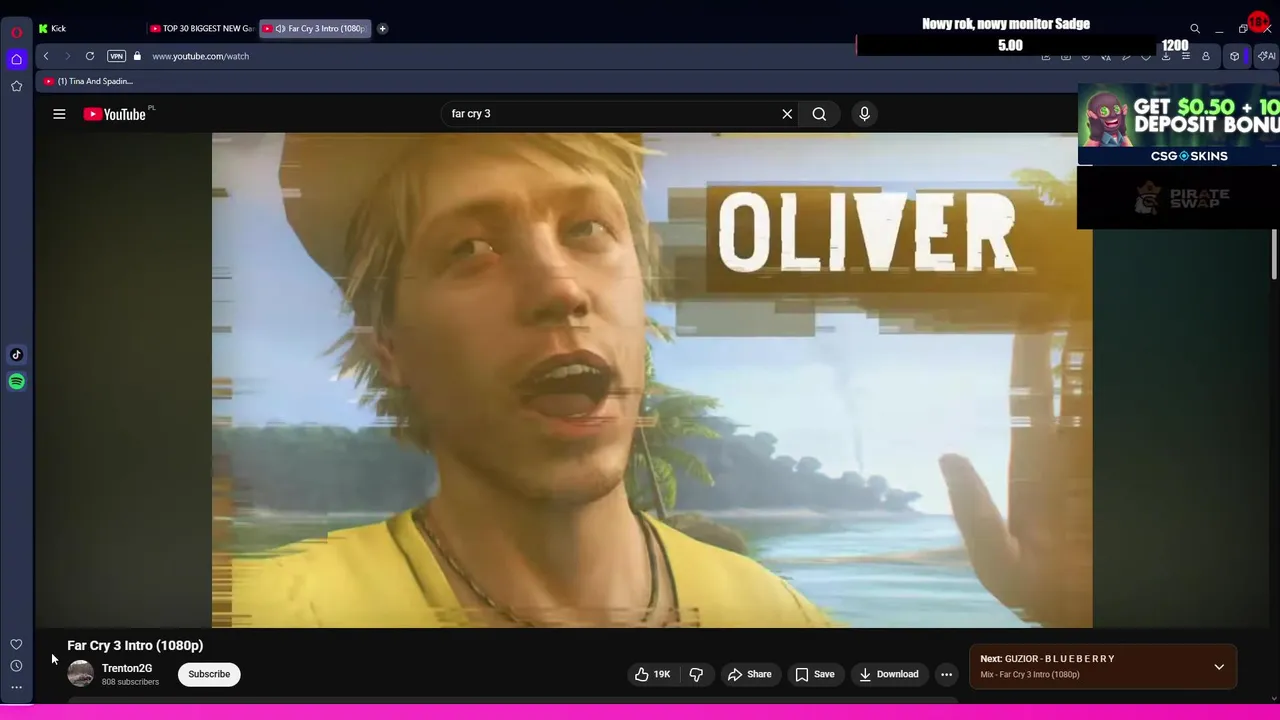Expand the Next: GUZIOR playlist chevron

pyautogui.click(x=1219, y=667)
